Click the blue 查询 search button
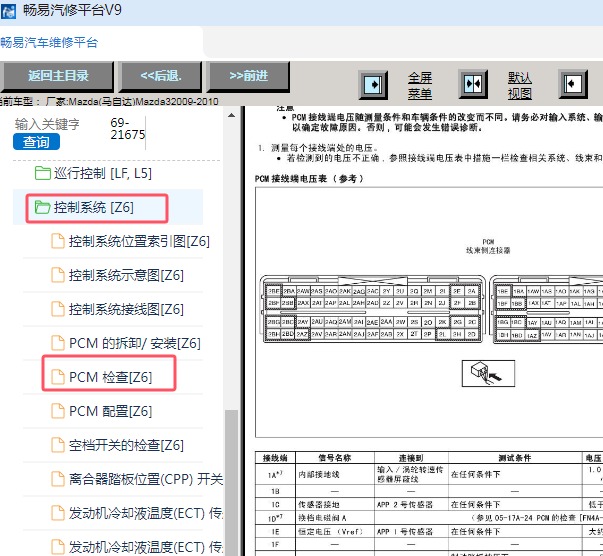603x556 pixels. 36,142
